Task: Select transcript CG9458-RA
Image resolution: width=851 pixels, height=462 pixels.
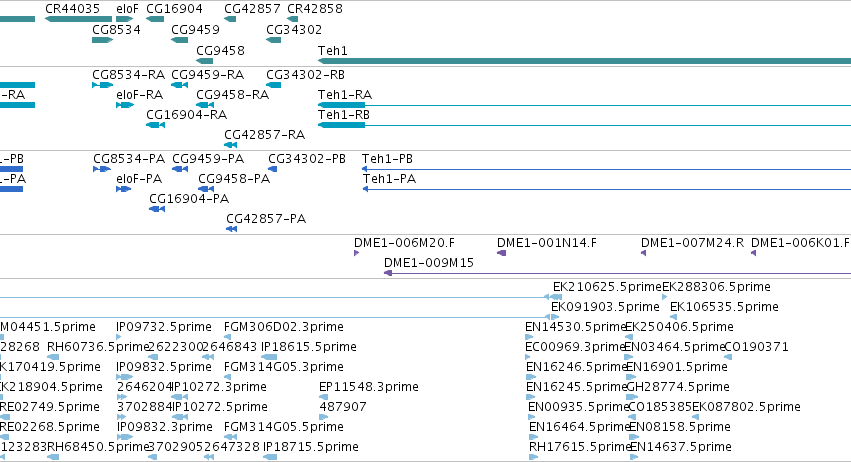Action: click(232, 95)
